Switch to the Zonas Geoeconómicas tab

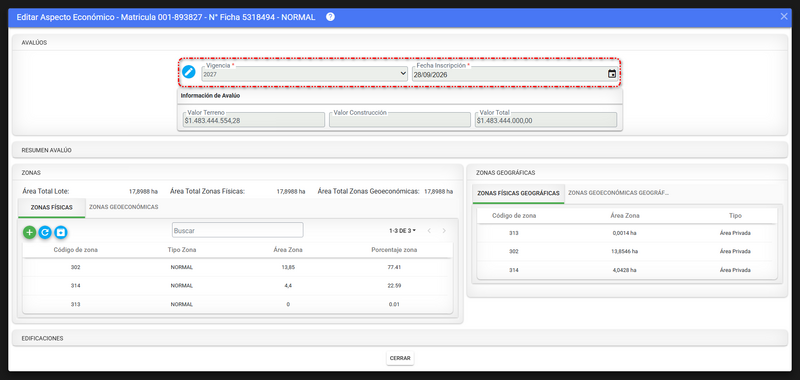123,207
